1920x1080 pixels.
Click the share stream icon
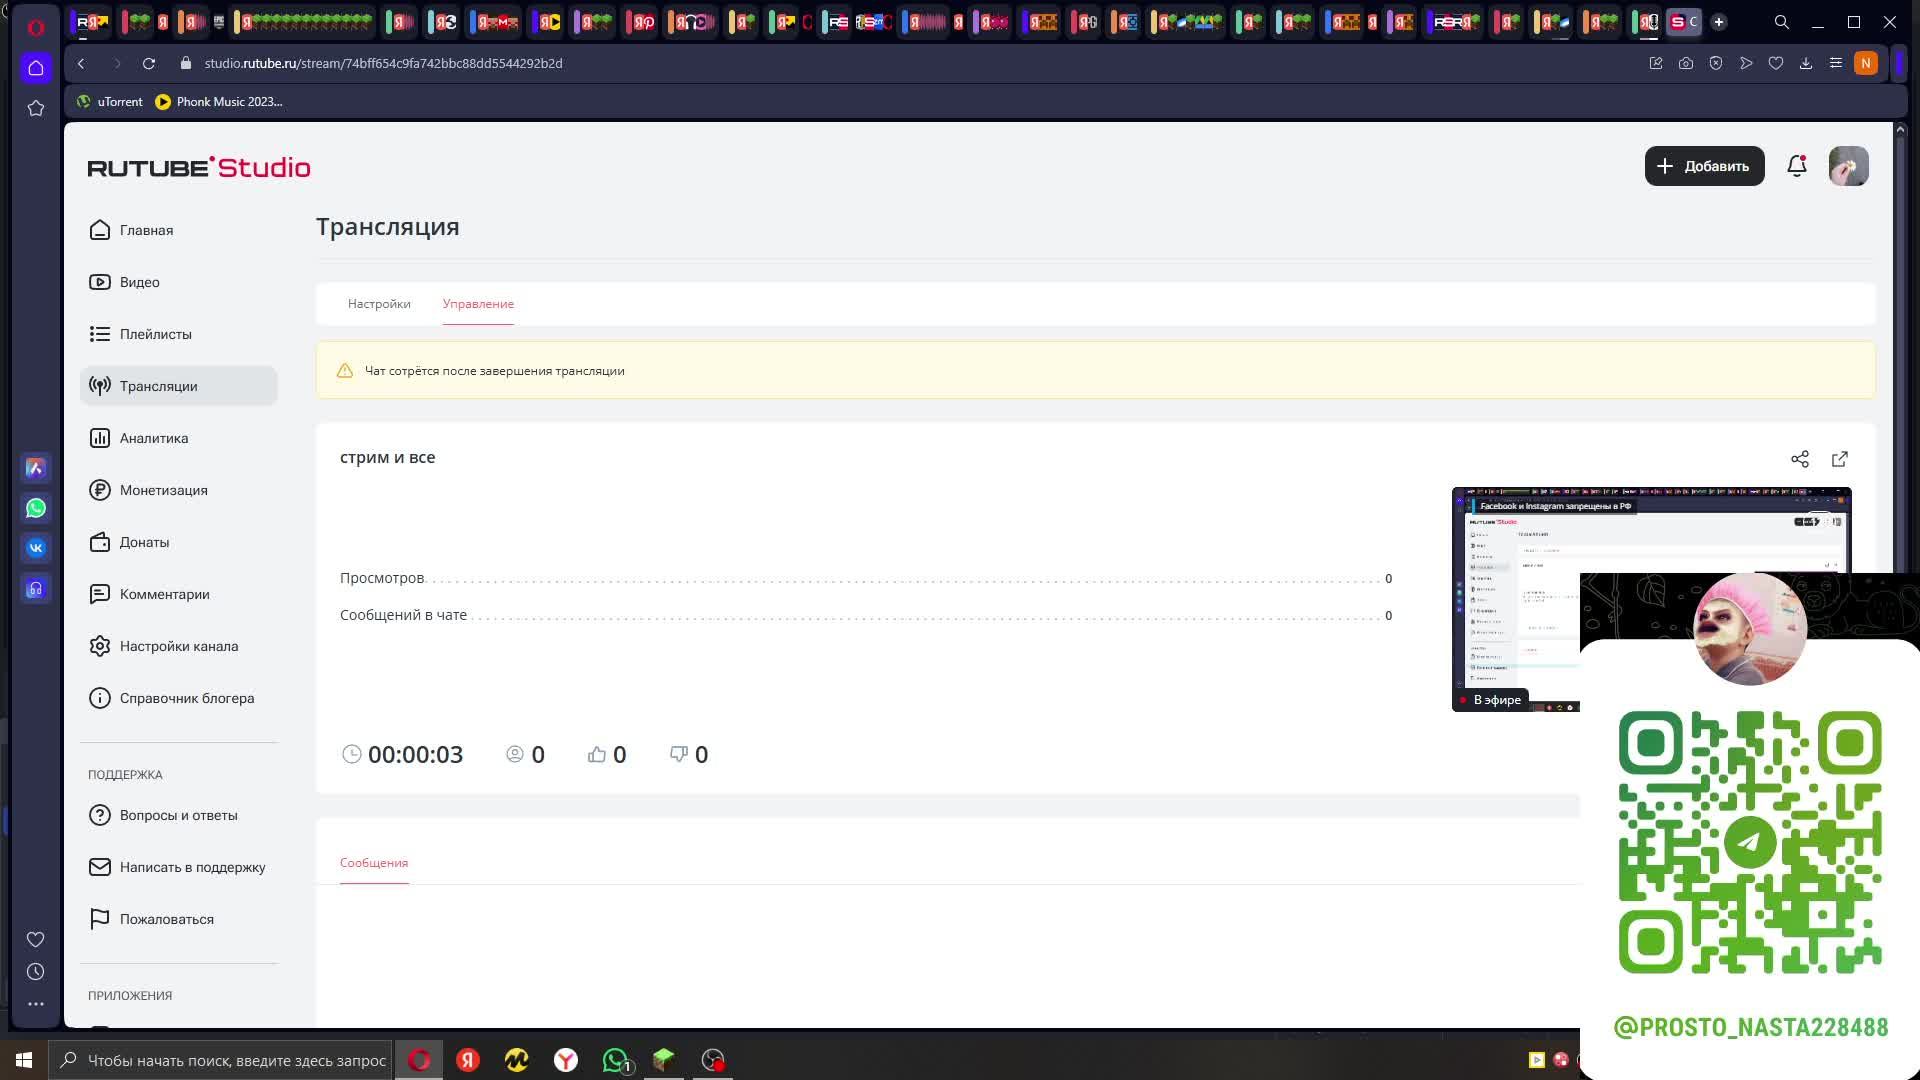click(1800, 459)
